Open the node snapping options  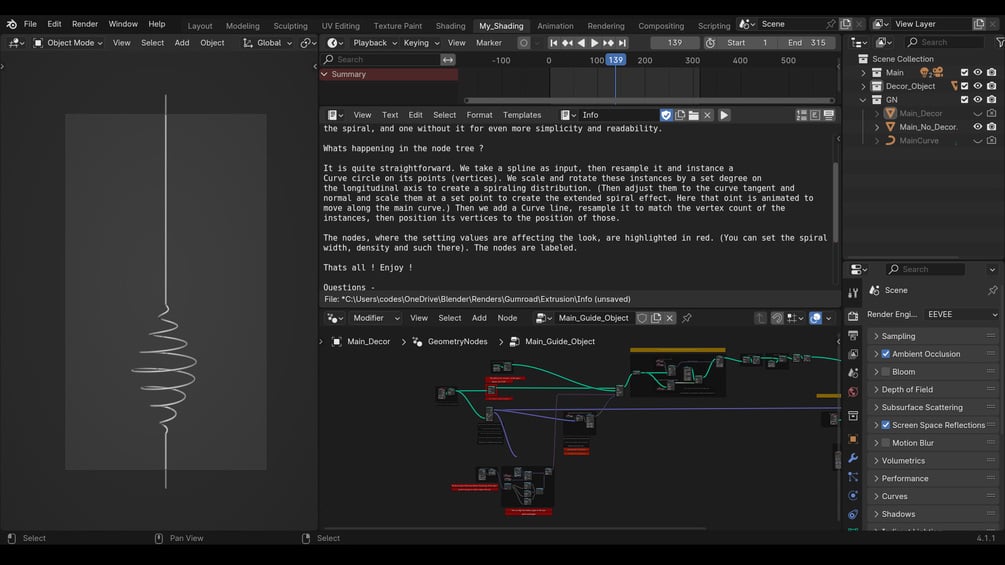795,318
